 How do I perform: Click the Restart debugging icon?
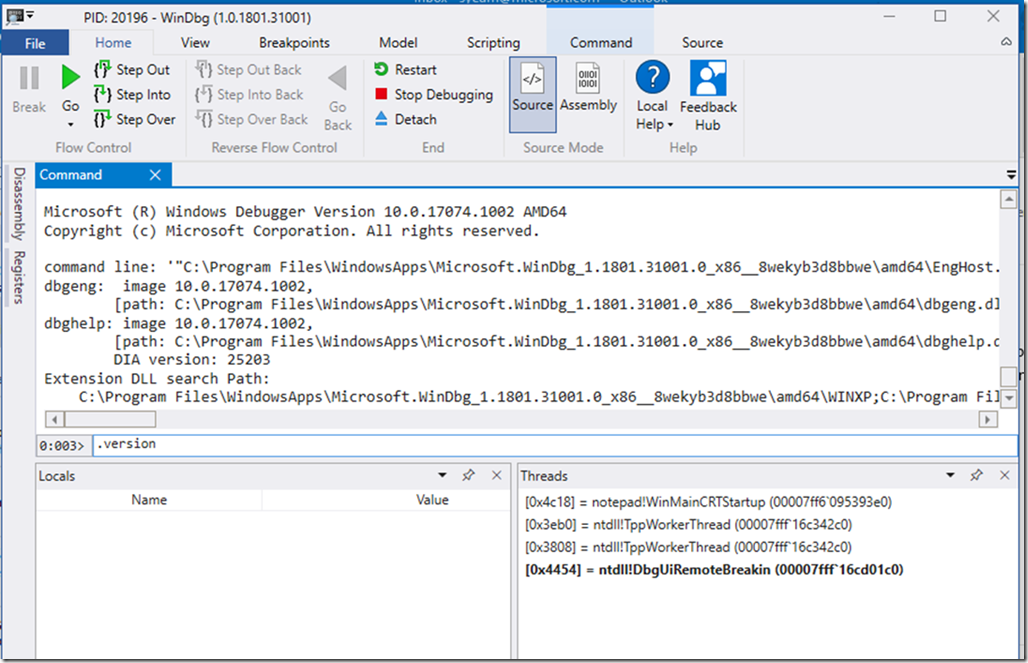click(381, 70)
